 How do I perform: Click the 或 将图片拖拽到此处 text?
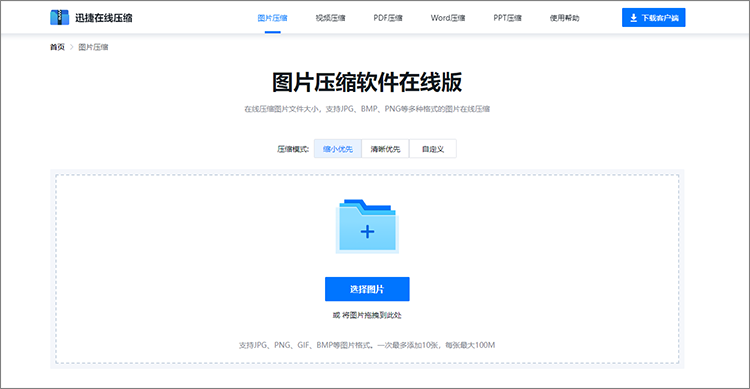[x=367, y=315]
